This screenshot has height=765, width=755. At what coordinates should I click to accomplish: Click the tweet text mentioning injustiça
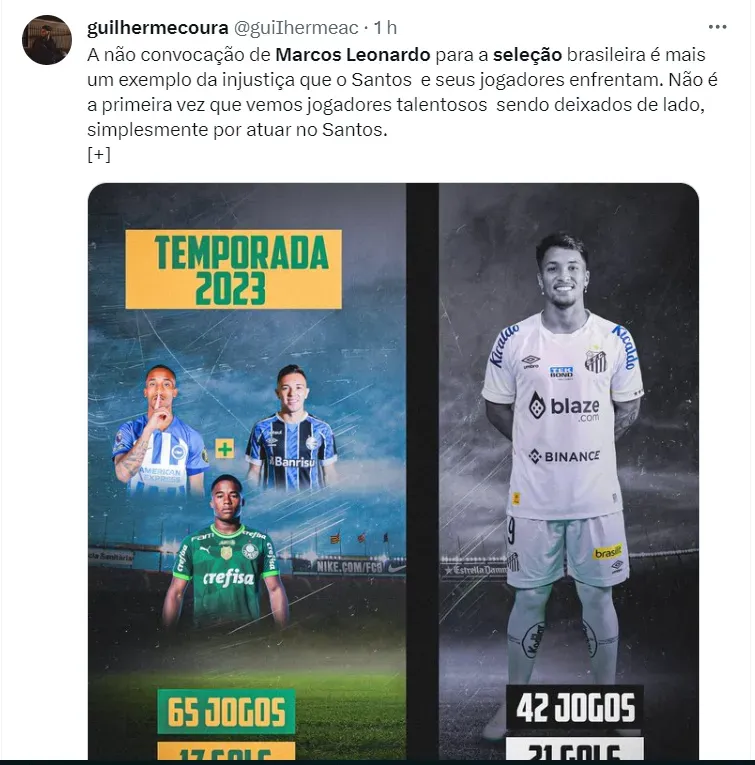[x=402, y=92]
